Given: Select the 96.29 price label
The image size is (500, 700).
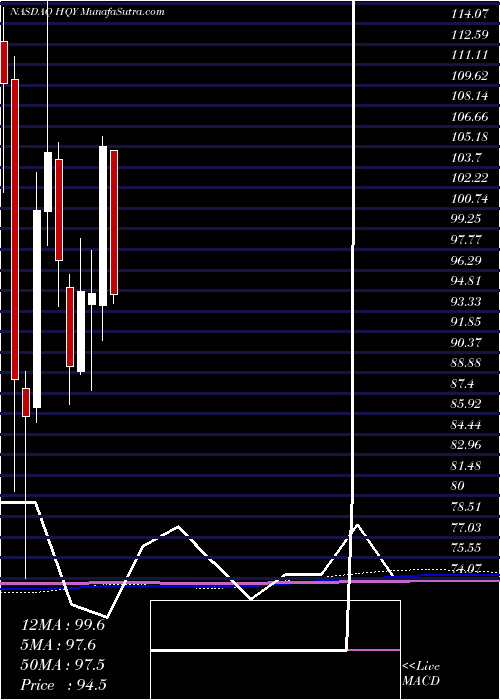Looking at the screenshot, I should [466, 261].
